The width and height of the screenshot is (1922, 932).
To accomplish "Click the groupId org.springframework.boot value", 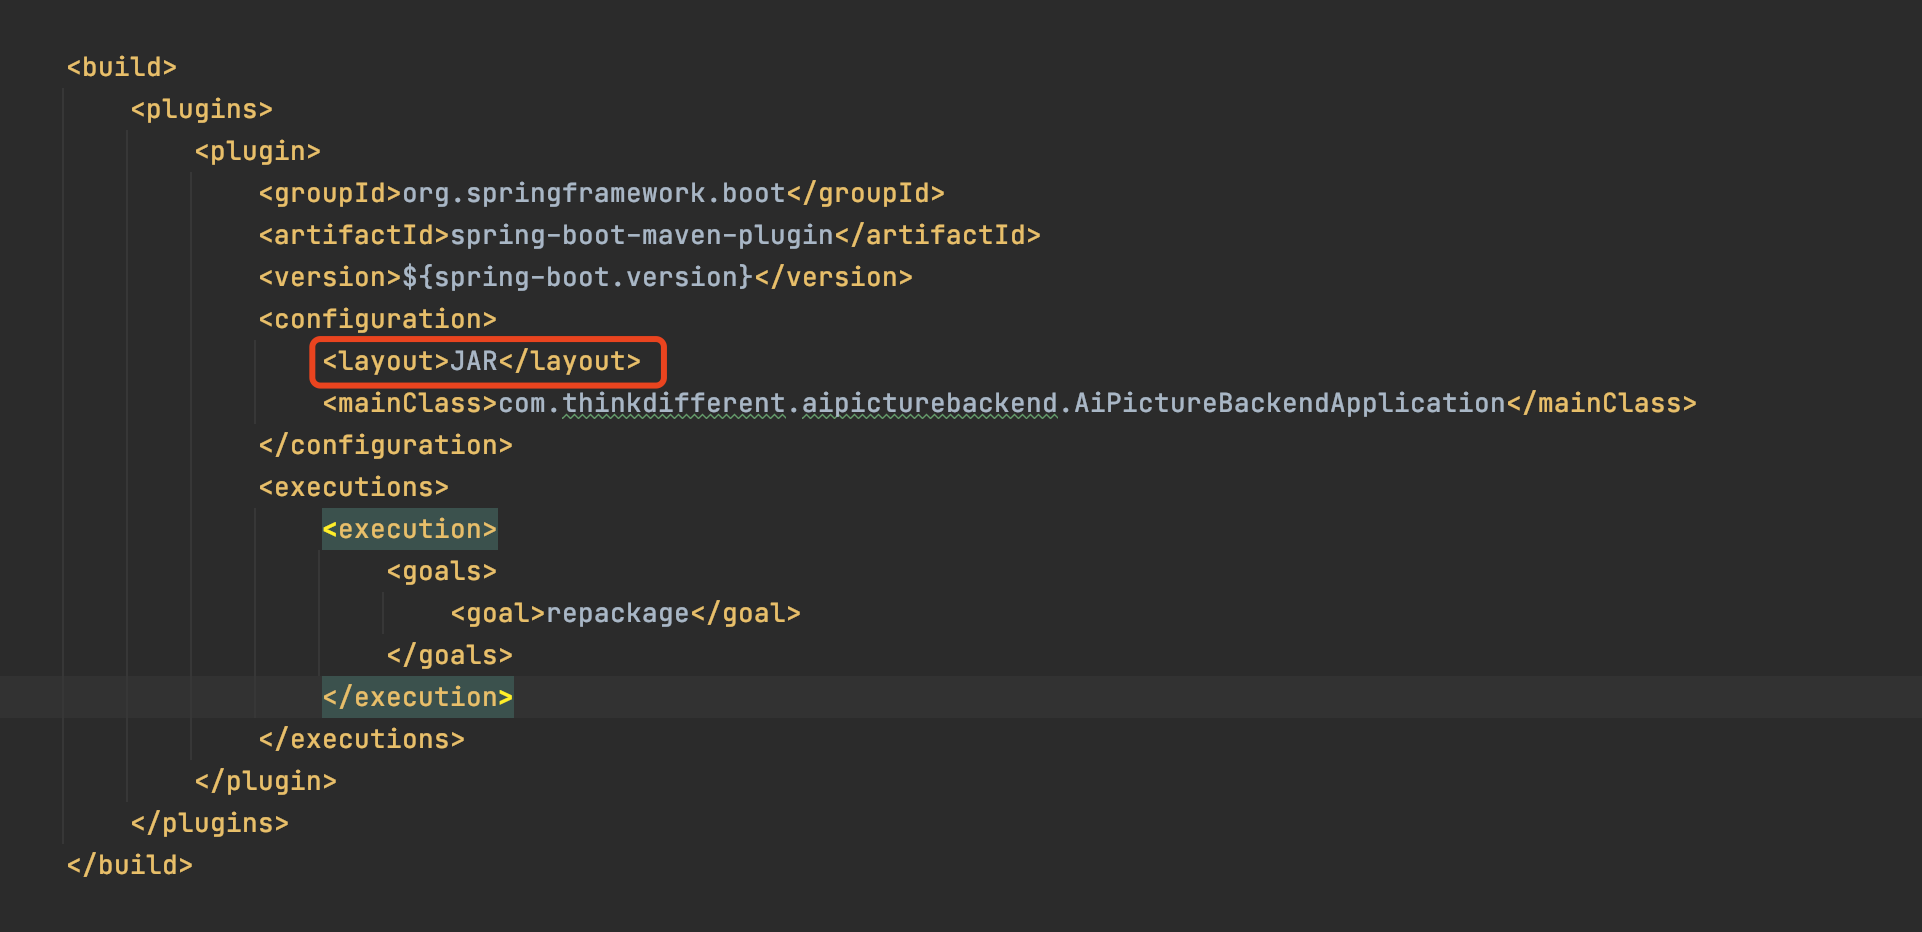I will (x=593, y=193).
